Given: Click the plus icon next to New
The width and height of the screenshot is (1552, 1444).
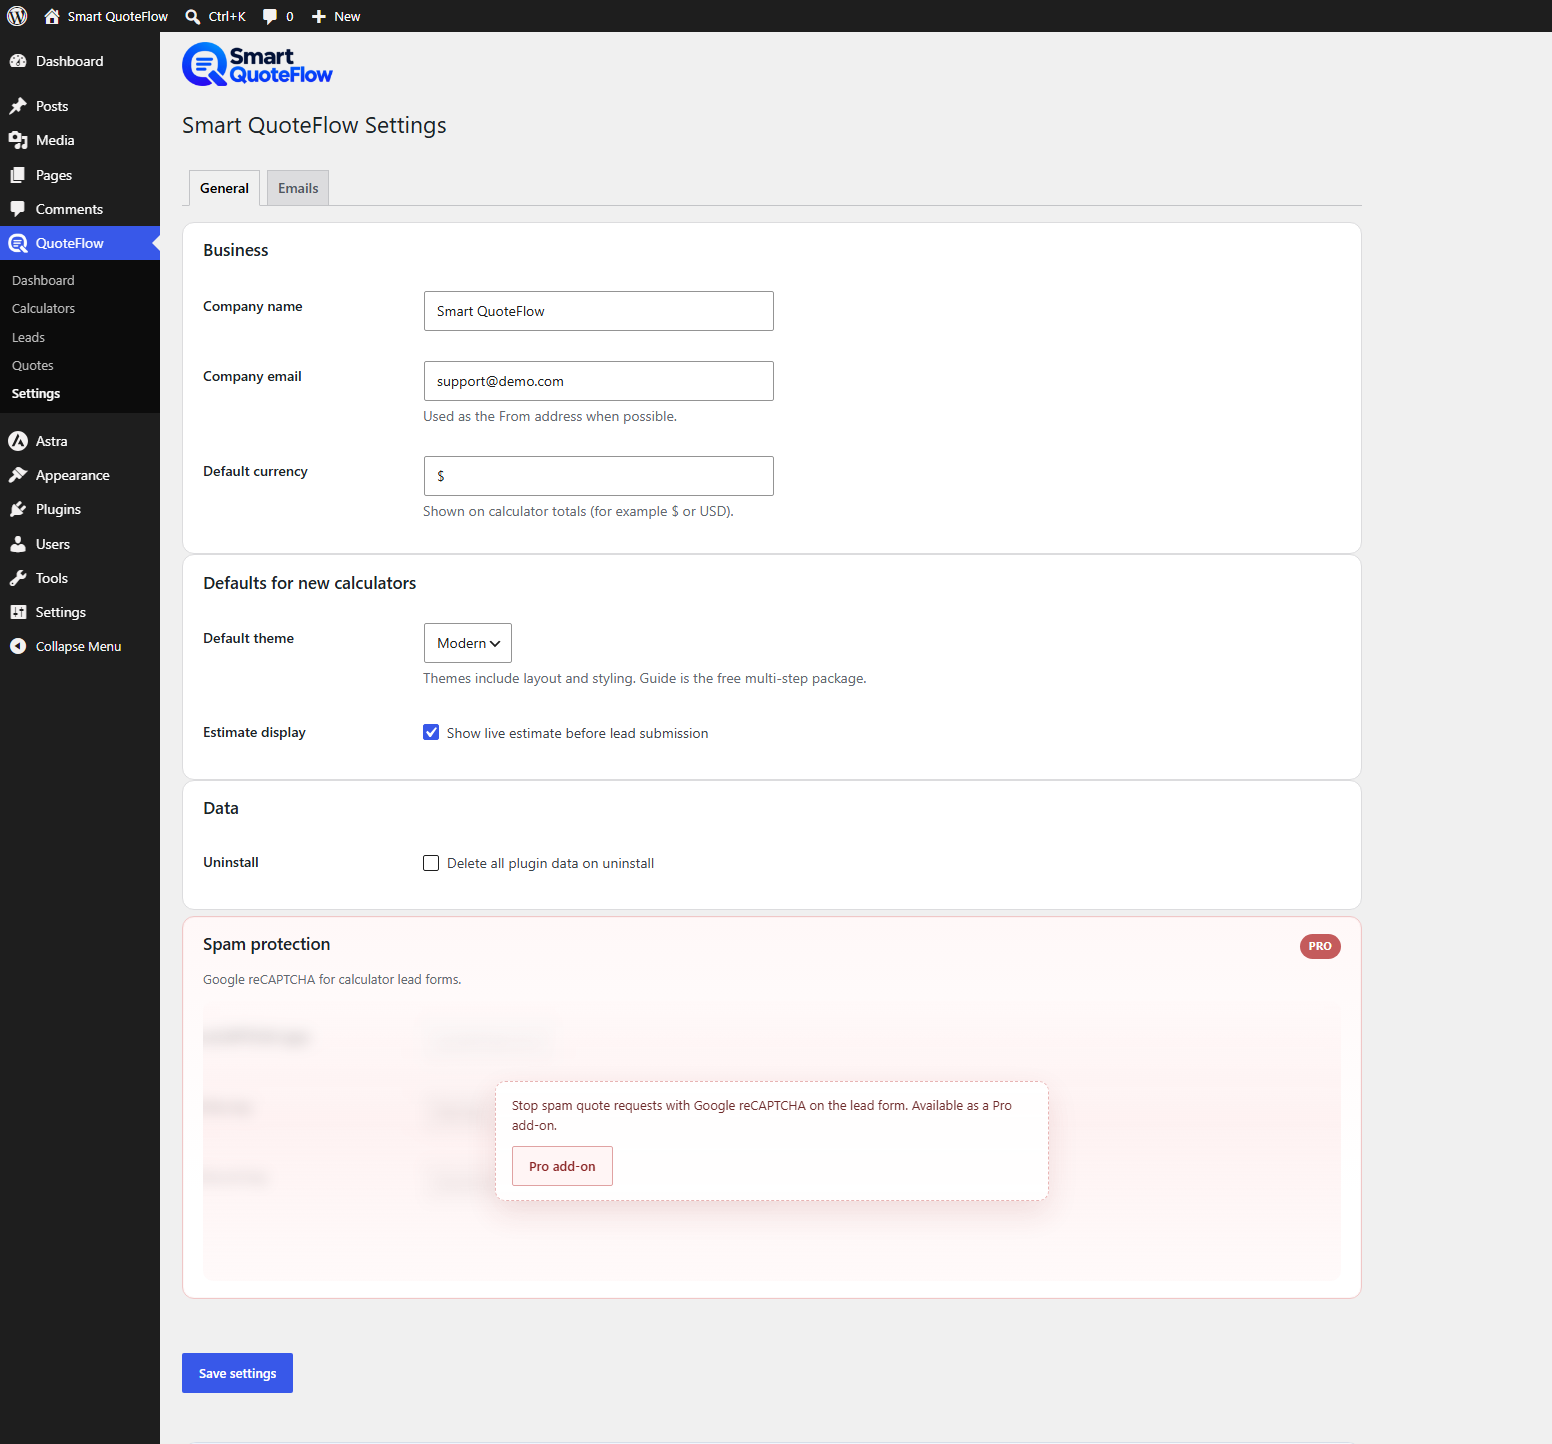Looking at the screenshot, I should click(x=319, y=16).
